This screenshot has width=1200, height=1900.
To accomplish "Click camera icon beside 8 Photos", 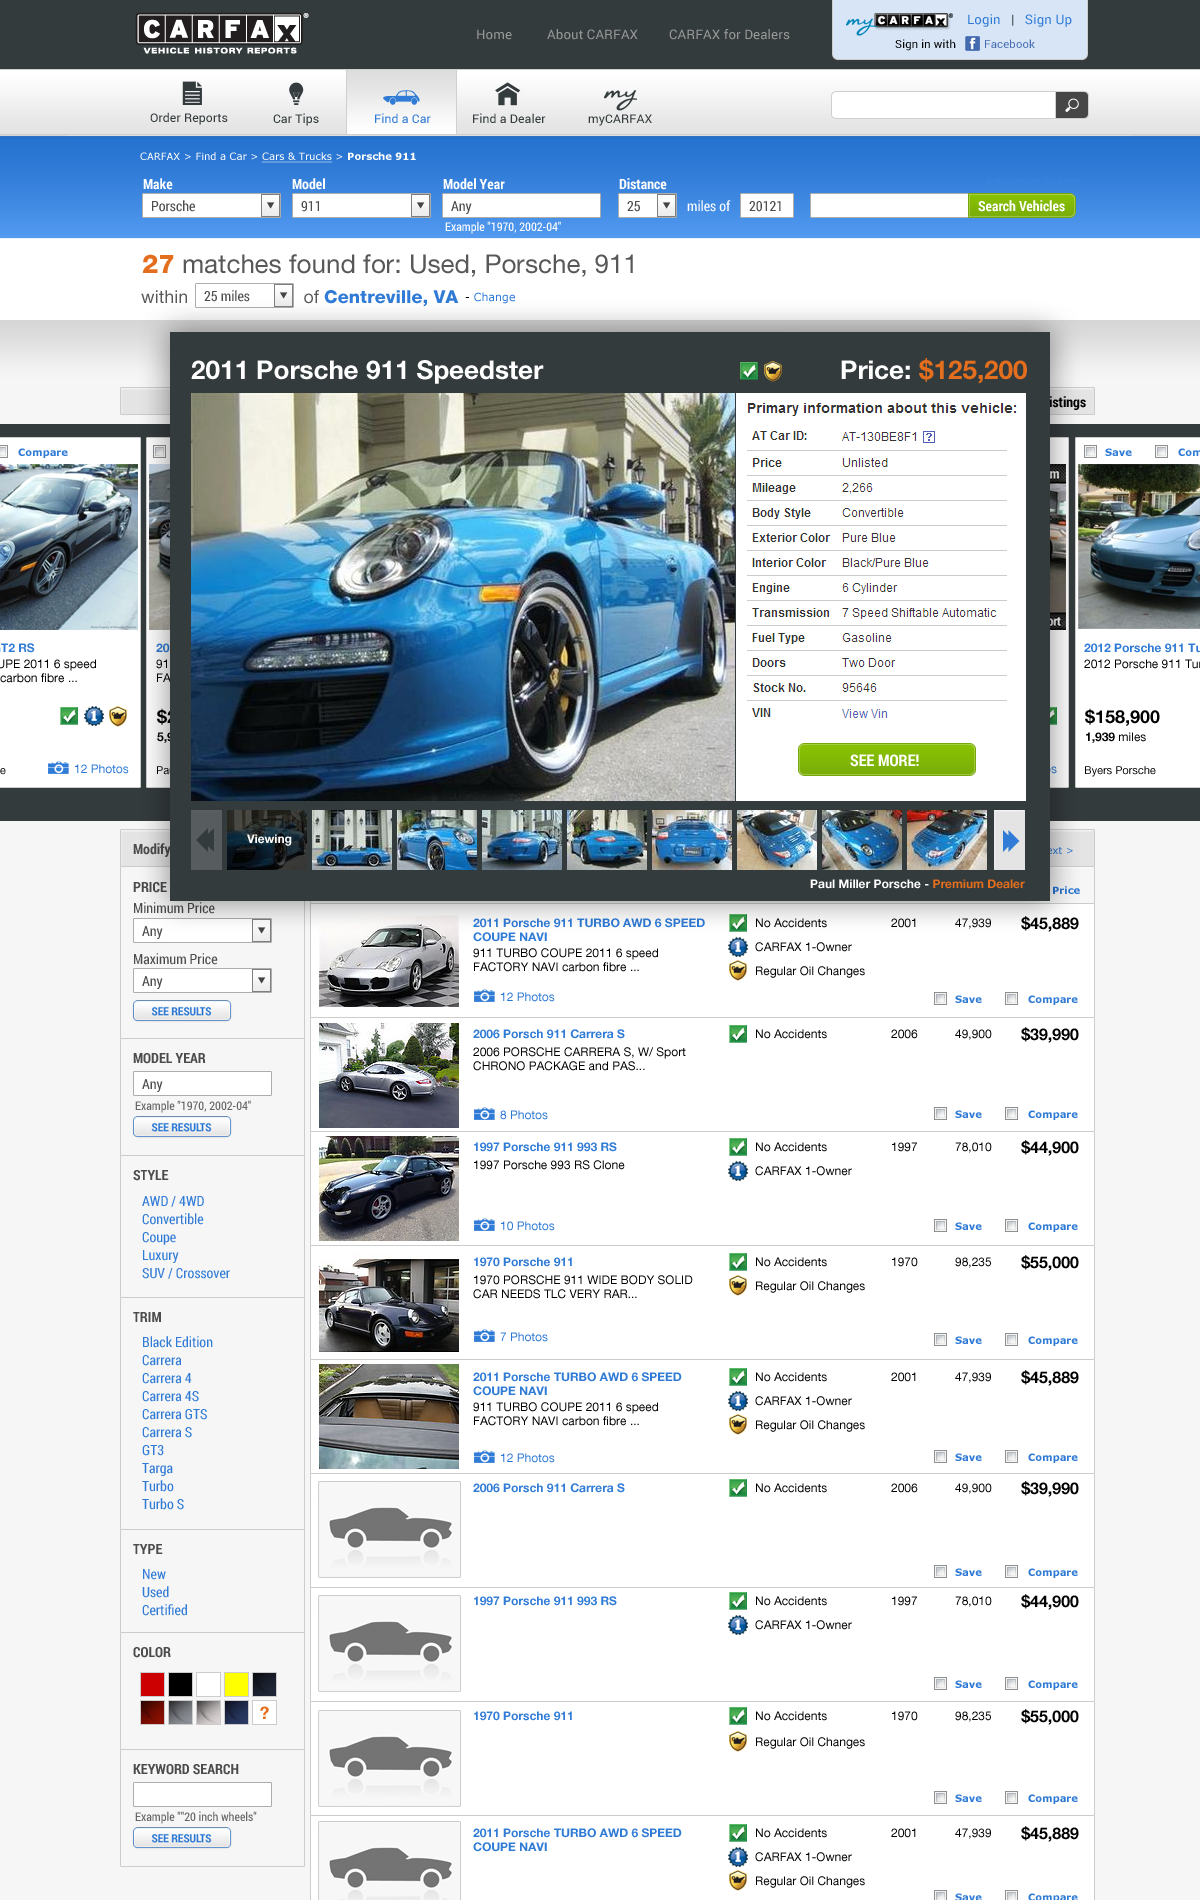I will [484, 1114].
